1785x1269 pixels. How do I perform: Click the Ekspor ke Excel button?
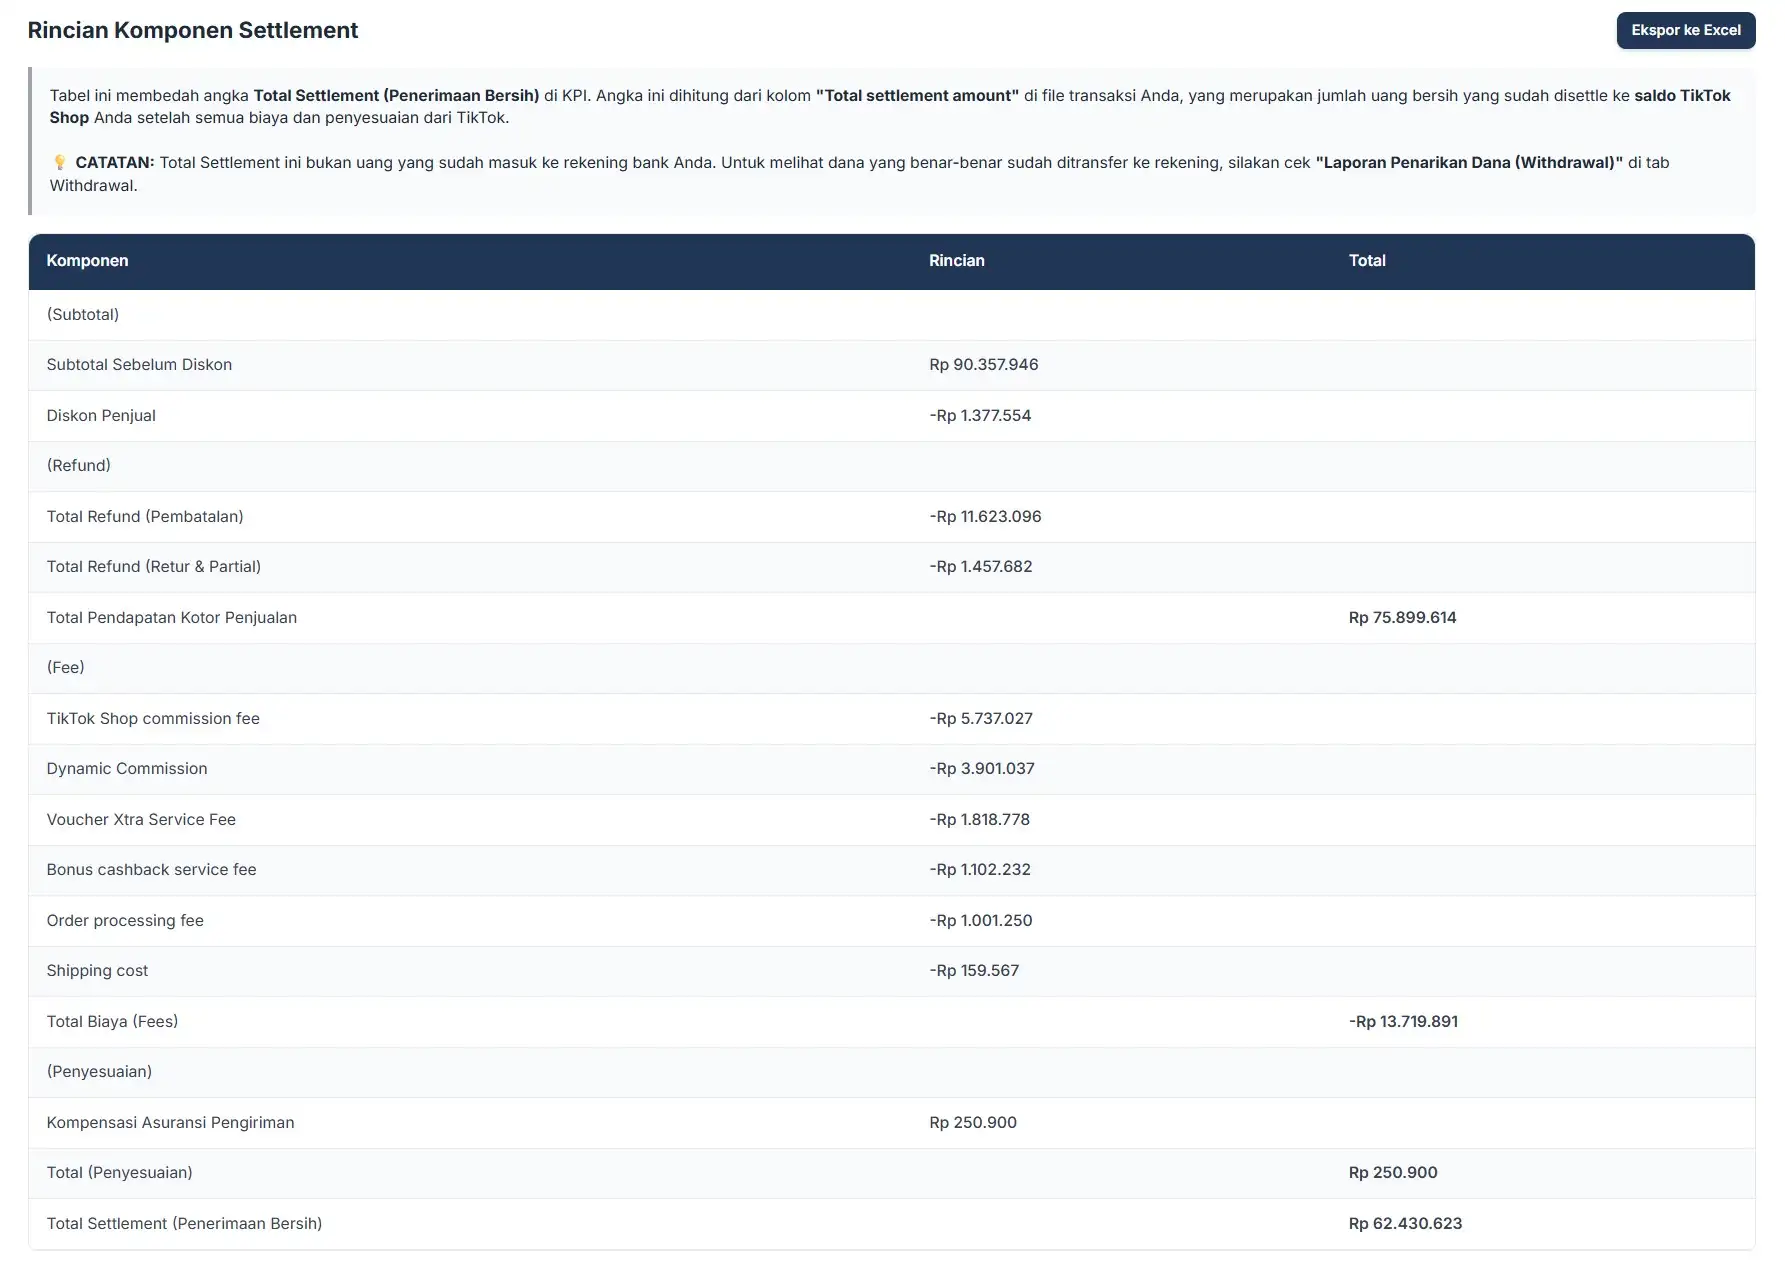[x=1685, y=30]
